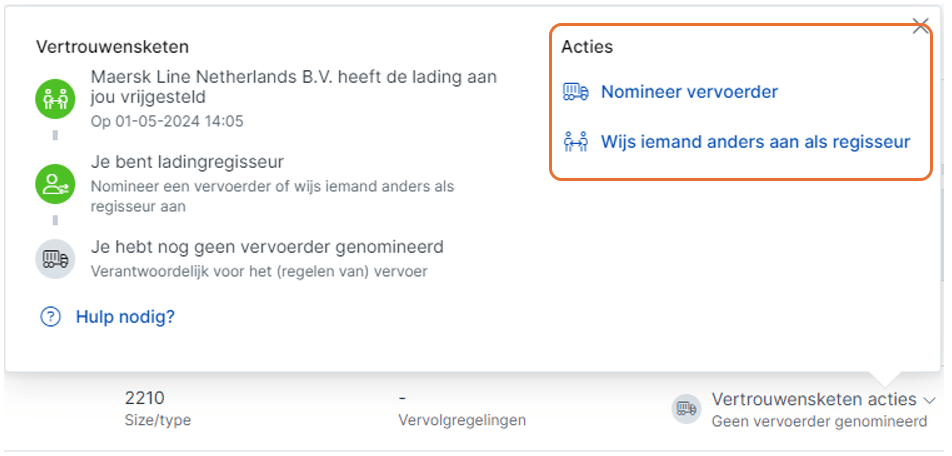Choose 'Wijs iemand anders aan als regisseur'

[755, 142]
